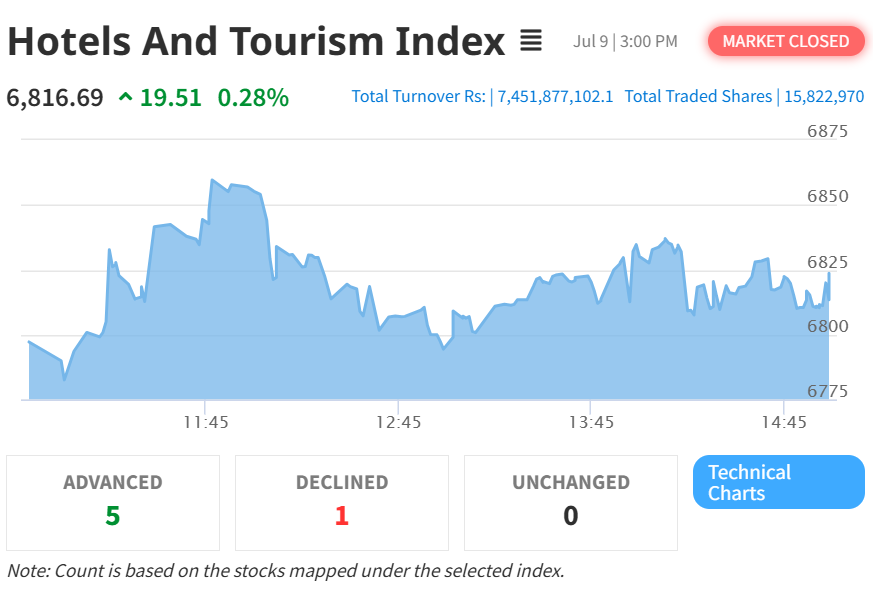Open the index list hamburger menu icon

(531, 41)
